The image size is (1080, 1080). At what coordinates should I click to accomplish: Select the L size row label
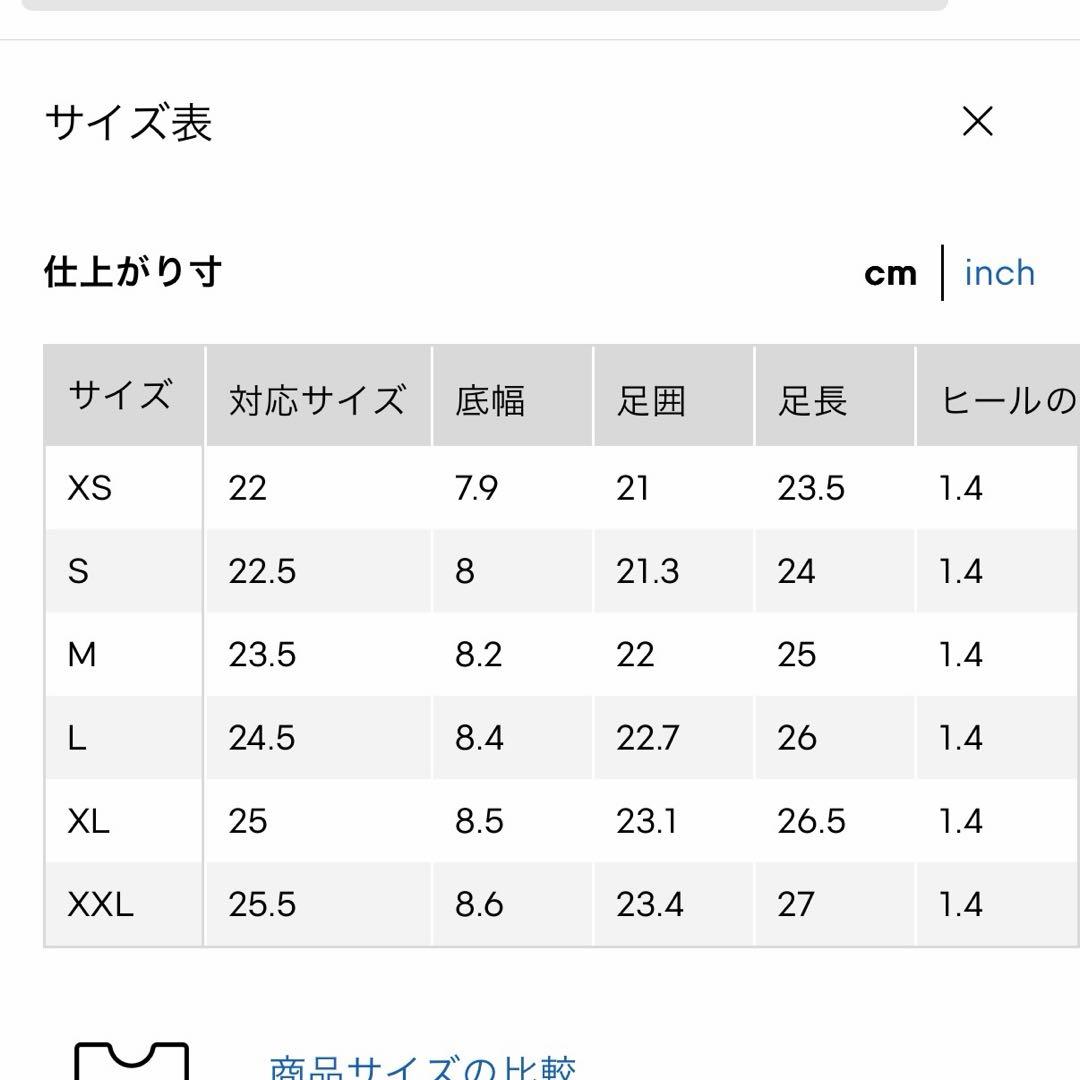click(77, 738)
